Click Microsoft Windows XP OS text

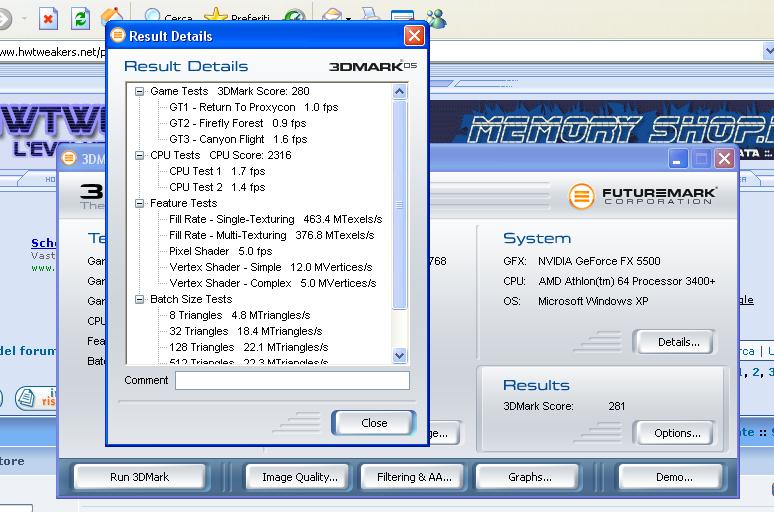(x=593, y=301)
